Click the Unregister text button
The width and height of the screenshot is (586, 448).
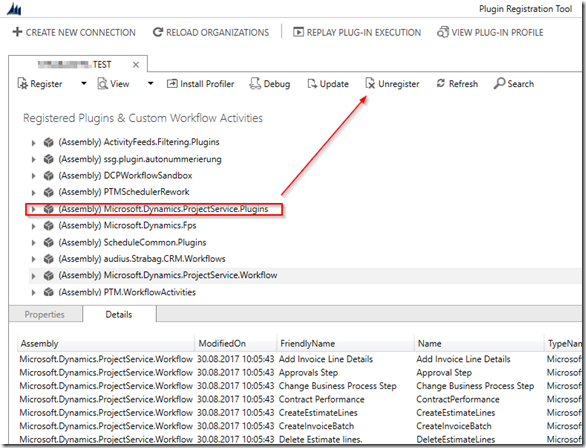click(x=398, y=84)
